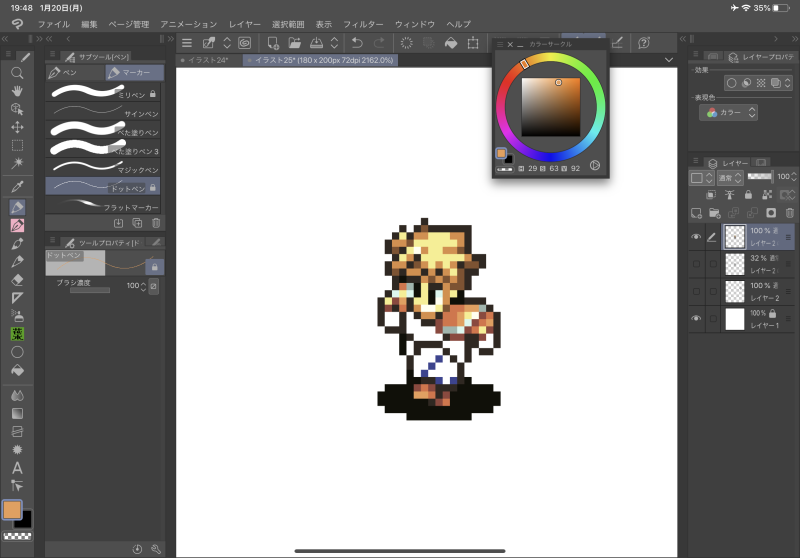Delete layer with trash icon in layer panel
The width and height of the screenshot is (800, 558).
[789, 213]
